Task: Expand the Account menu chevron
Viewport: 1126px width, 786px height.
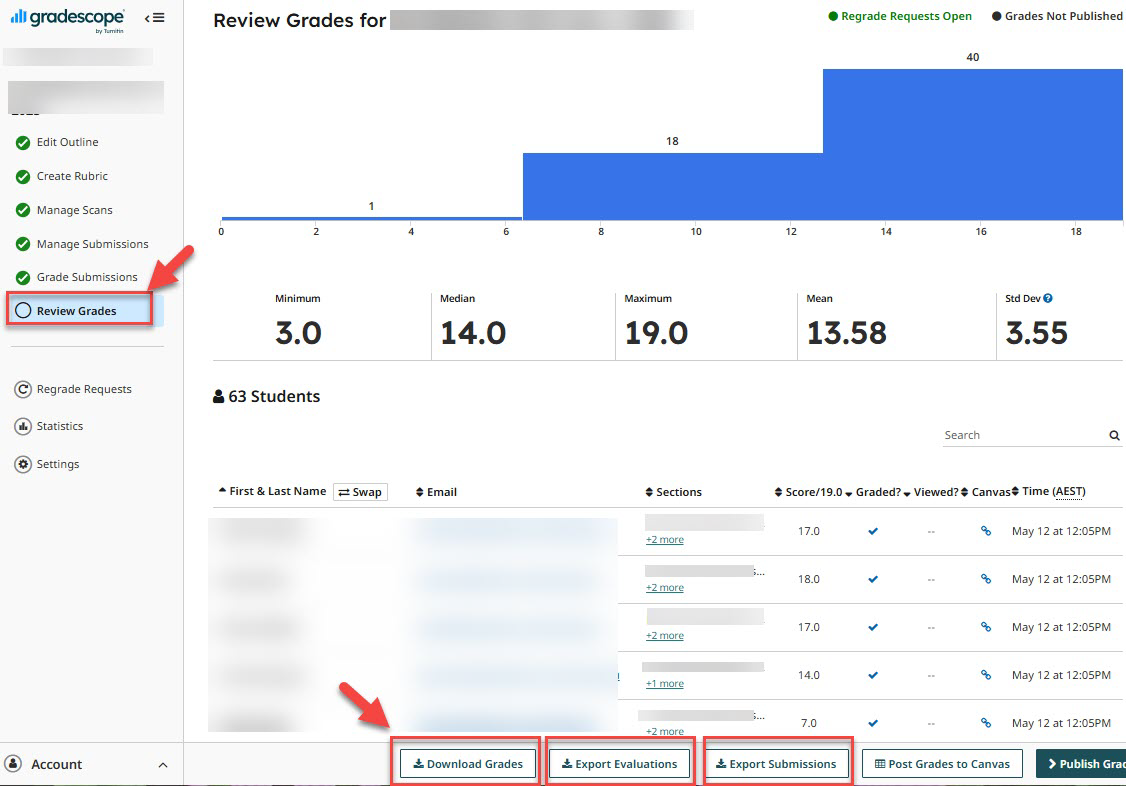Action: (163, 765)
